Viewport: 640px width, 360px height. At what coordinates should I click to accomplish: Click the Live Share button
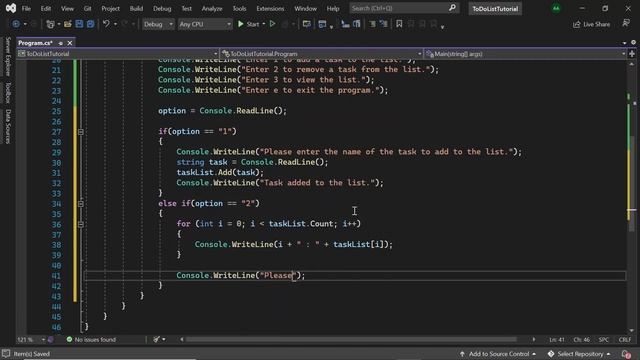(x=591, y=24)
